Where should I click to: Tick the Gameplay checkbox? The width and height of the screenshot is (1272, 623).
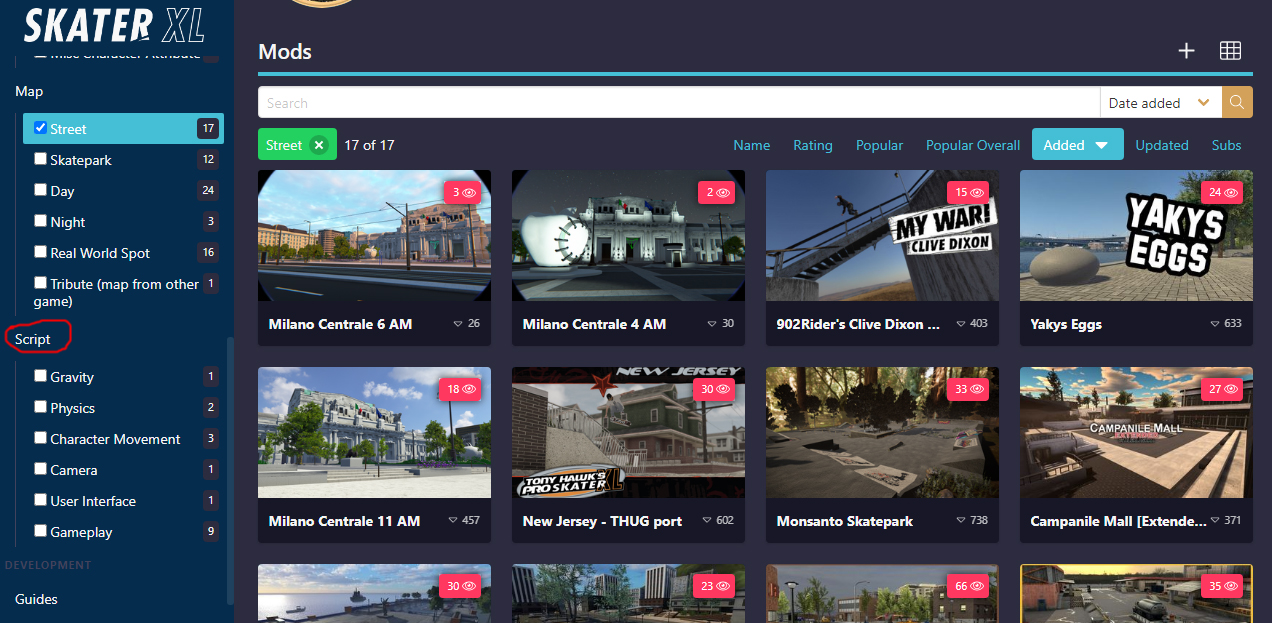pos(40,531)
